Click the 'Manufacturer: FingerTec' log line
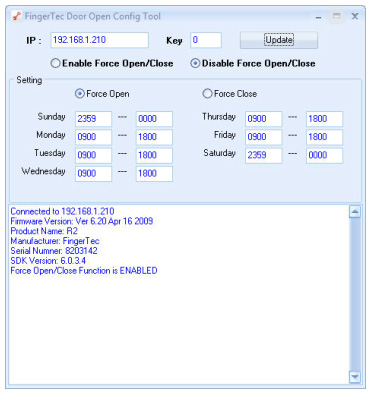Viewport: 371px width, 394px height. tap(55, 241)
